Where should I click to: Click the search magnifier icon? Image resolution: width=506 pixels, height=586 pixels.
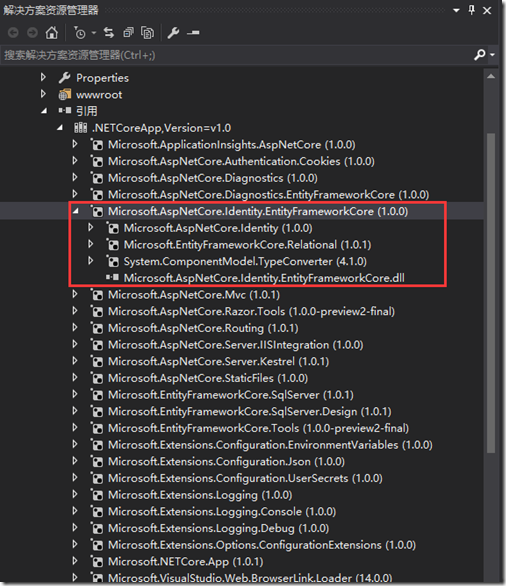[x=479, y=55]
